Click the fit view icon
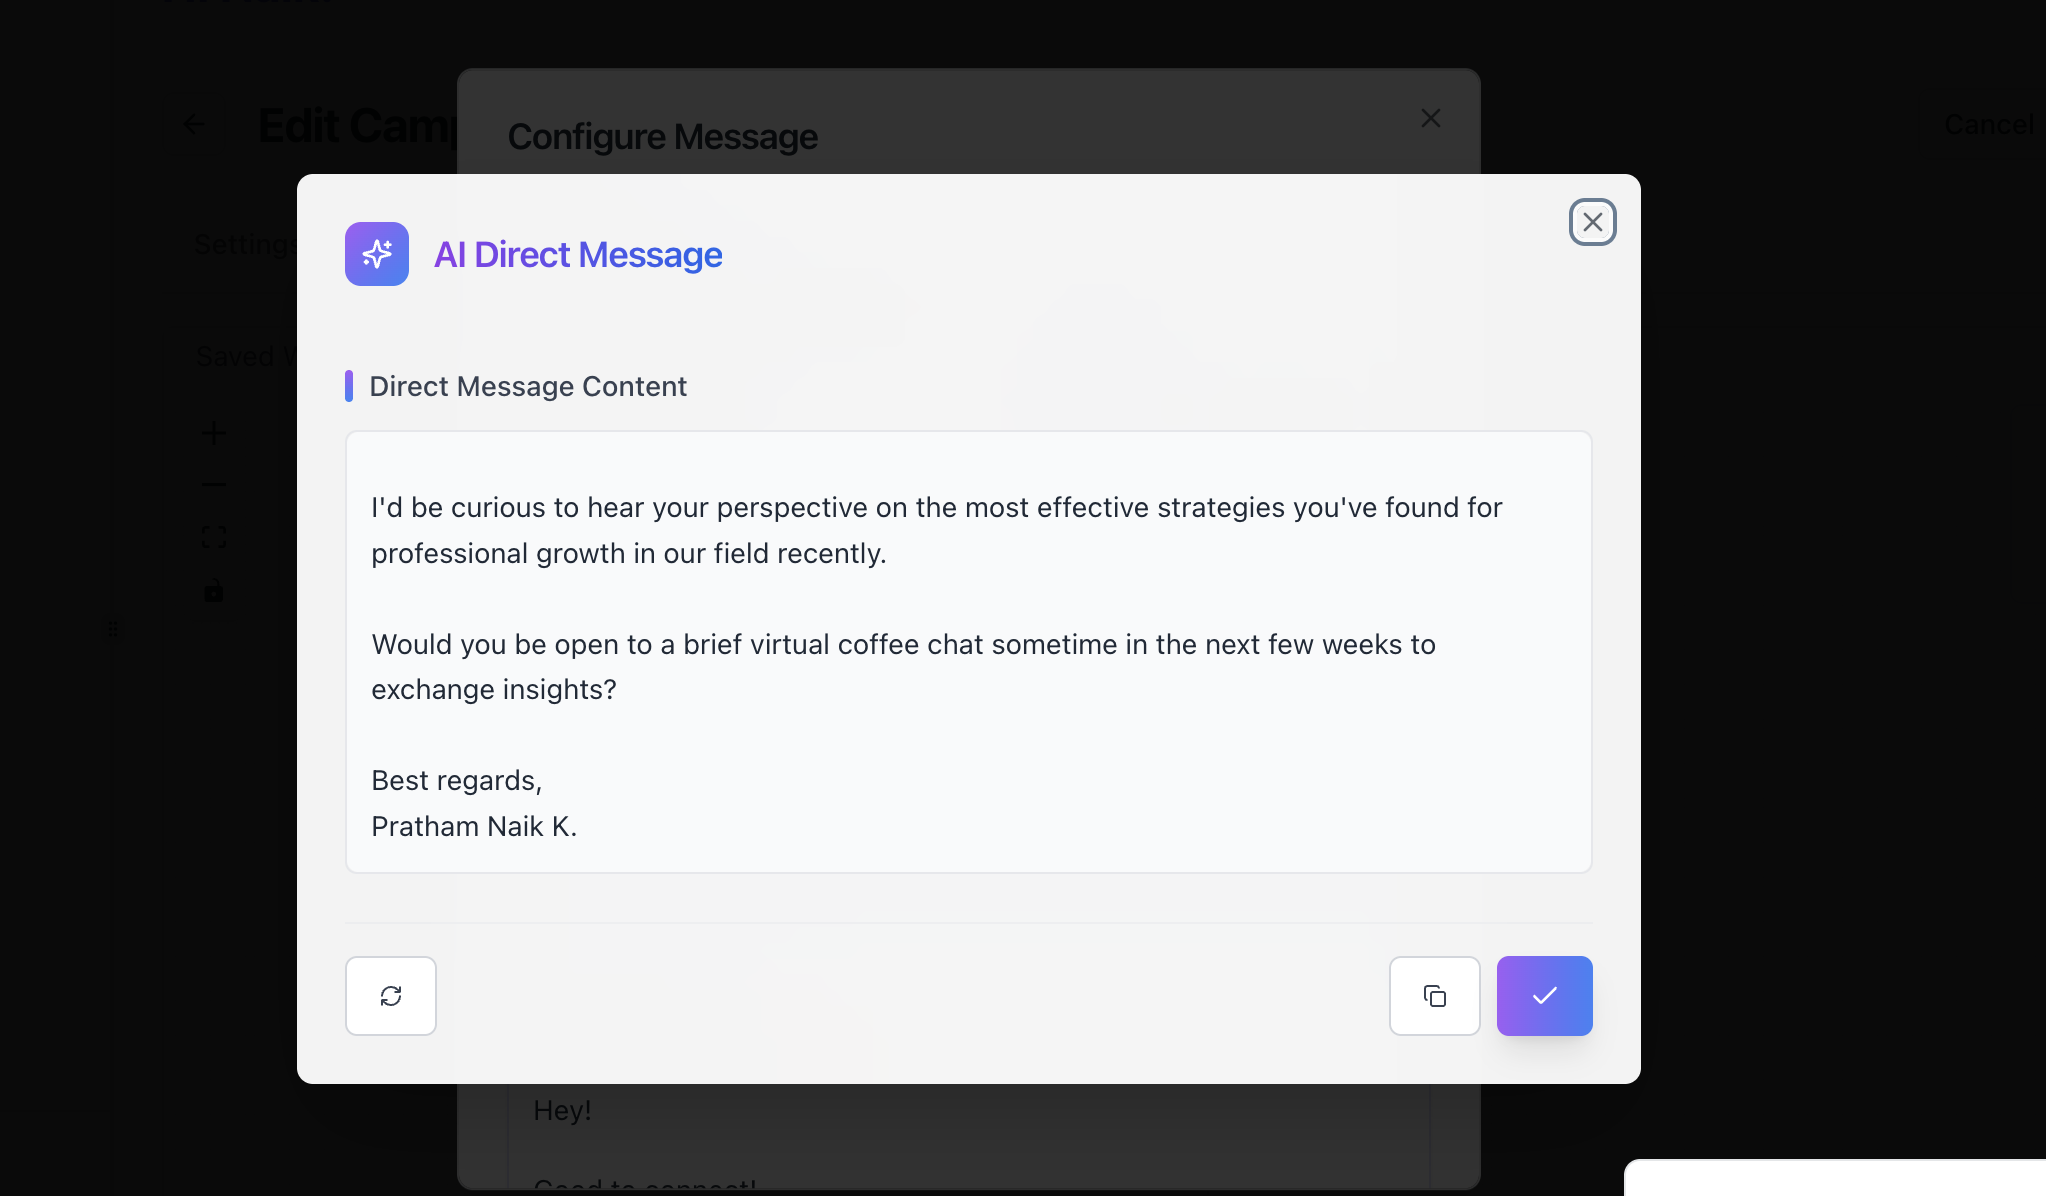Viewport: 2046px width, 1196px height. tap(213, 537)
